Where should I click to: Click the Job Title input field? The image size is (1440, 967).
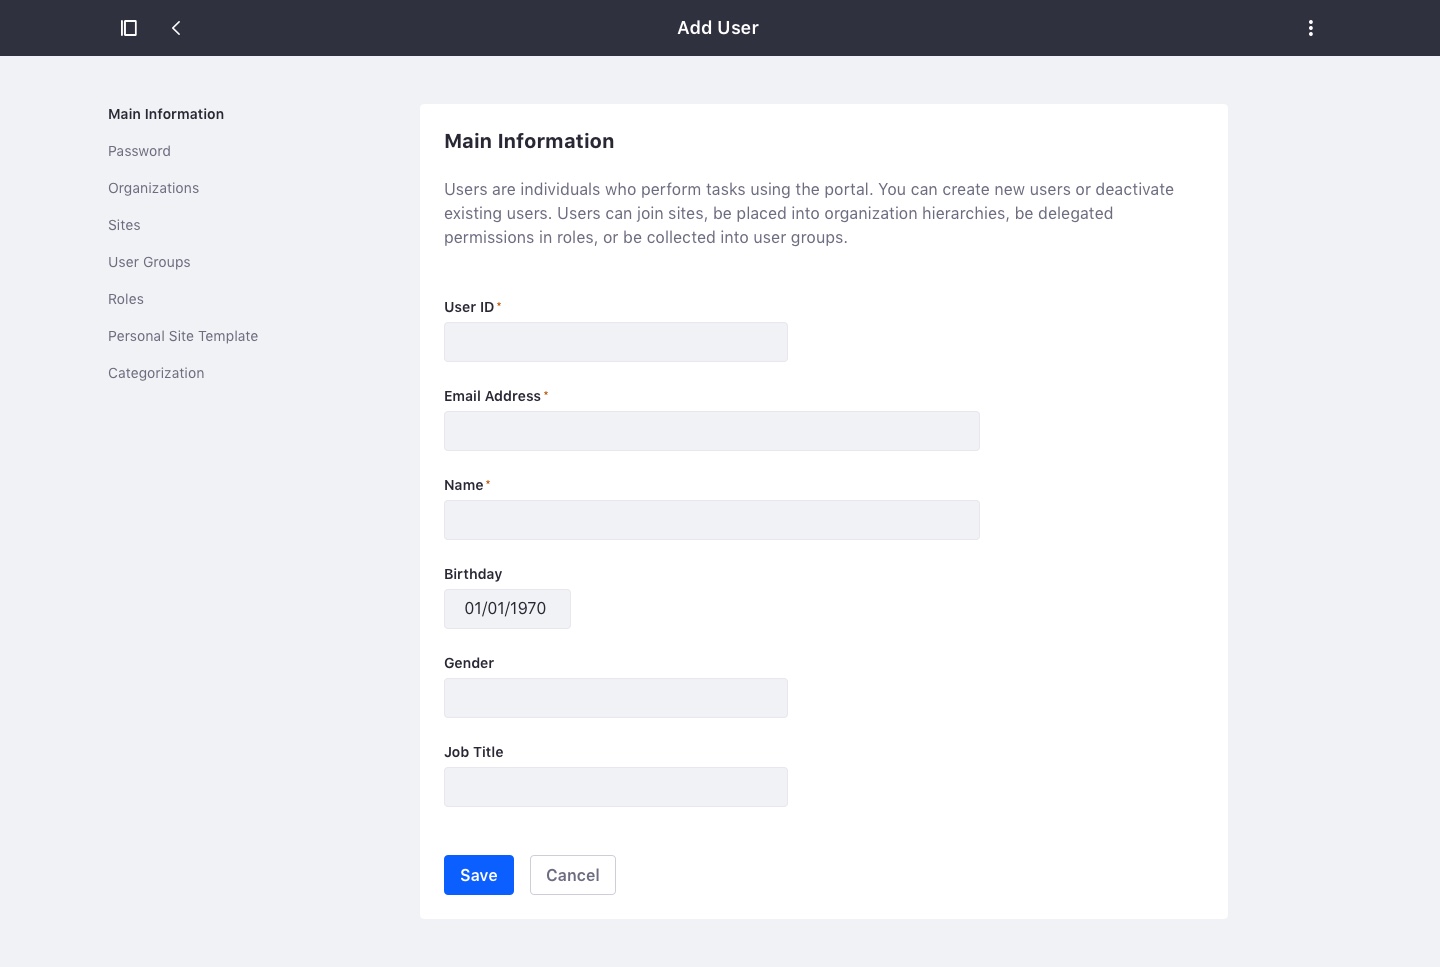click(x=615, y=787)
